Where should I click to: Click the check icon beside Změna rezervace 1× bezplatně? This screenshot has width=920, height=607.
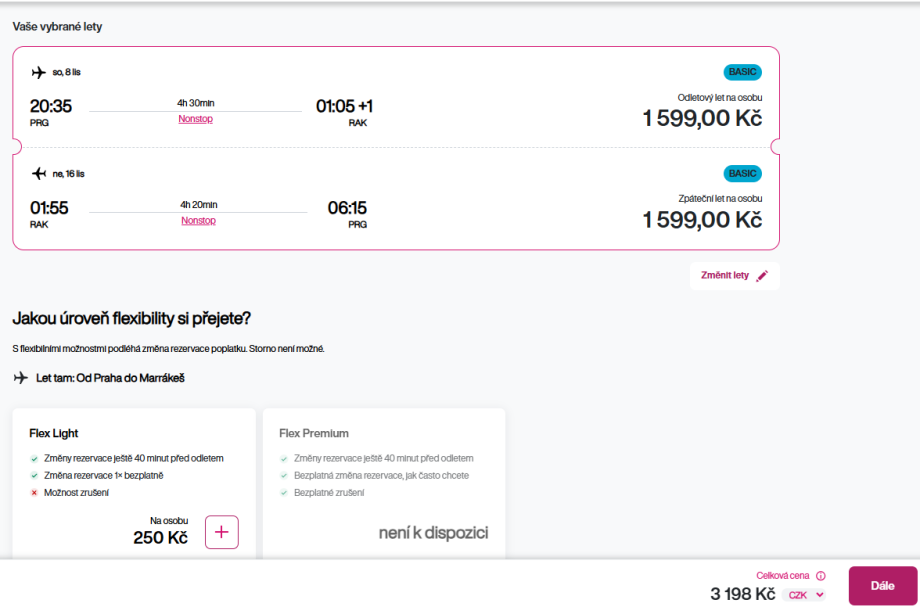point(35,475)
